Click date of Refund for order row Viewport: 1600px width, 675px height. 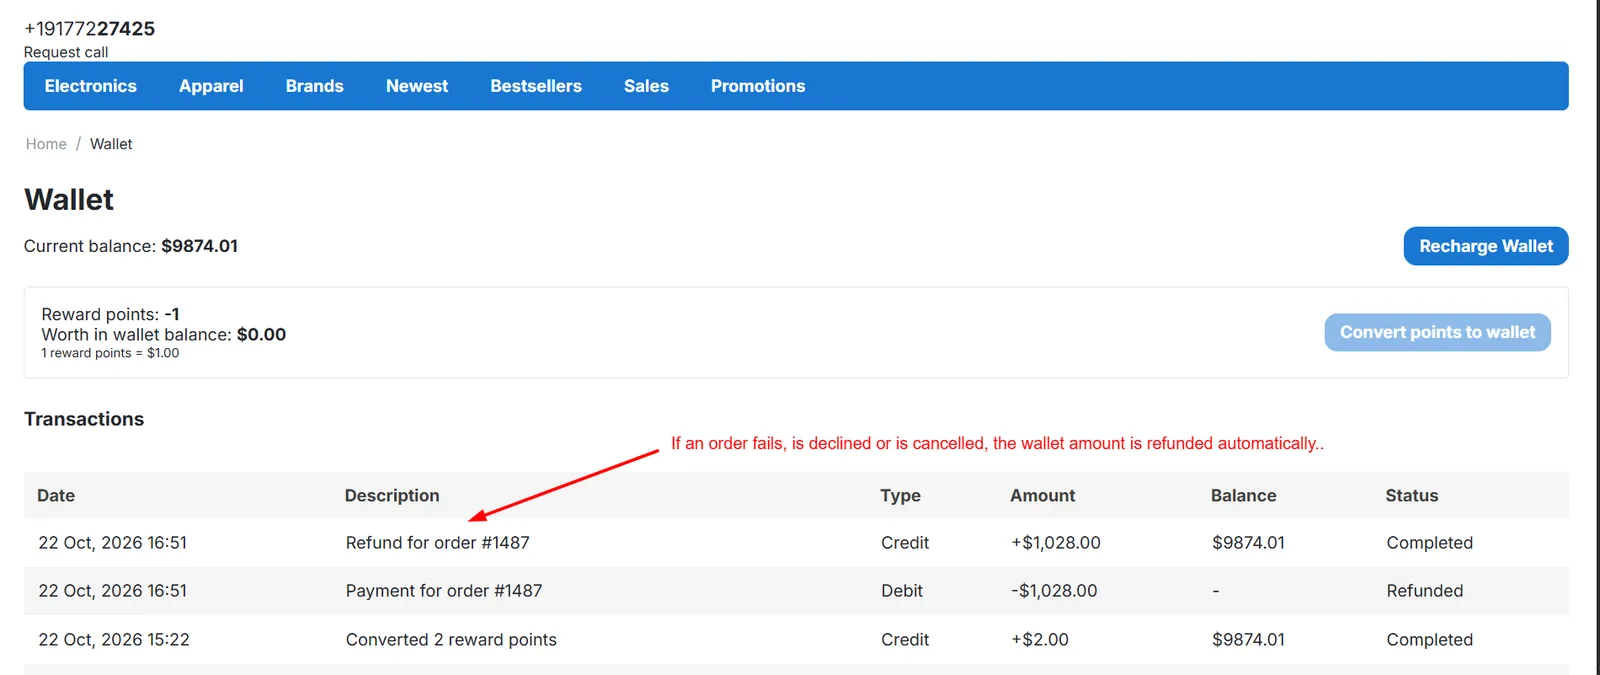click(112, 543)
